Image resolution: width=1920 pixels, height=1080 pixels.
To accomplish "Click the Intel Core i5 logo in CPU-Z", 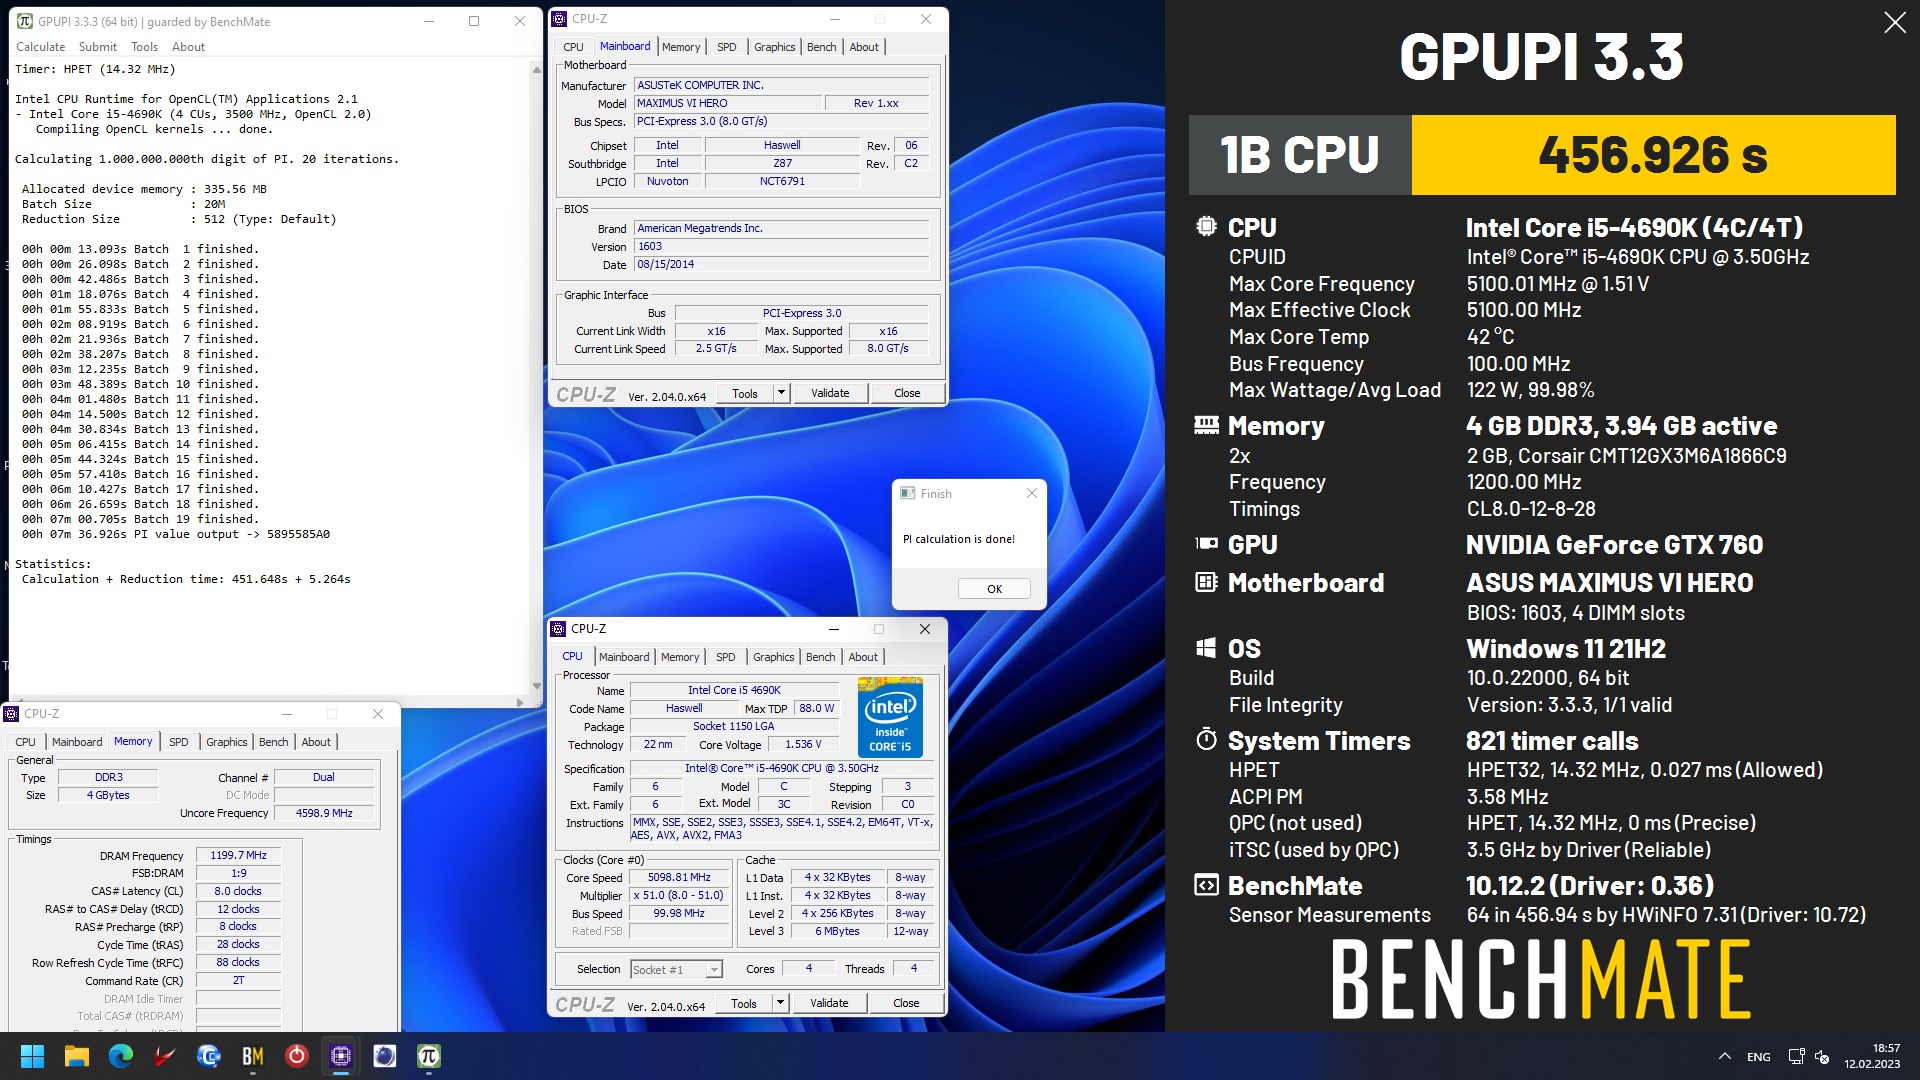I will click(x=890, y=717).
